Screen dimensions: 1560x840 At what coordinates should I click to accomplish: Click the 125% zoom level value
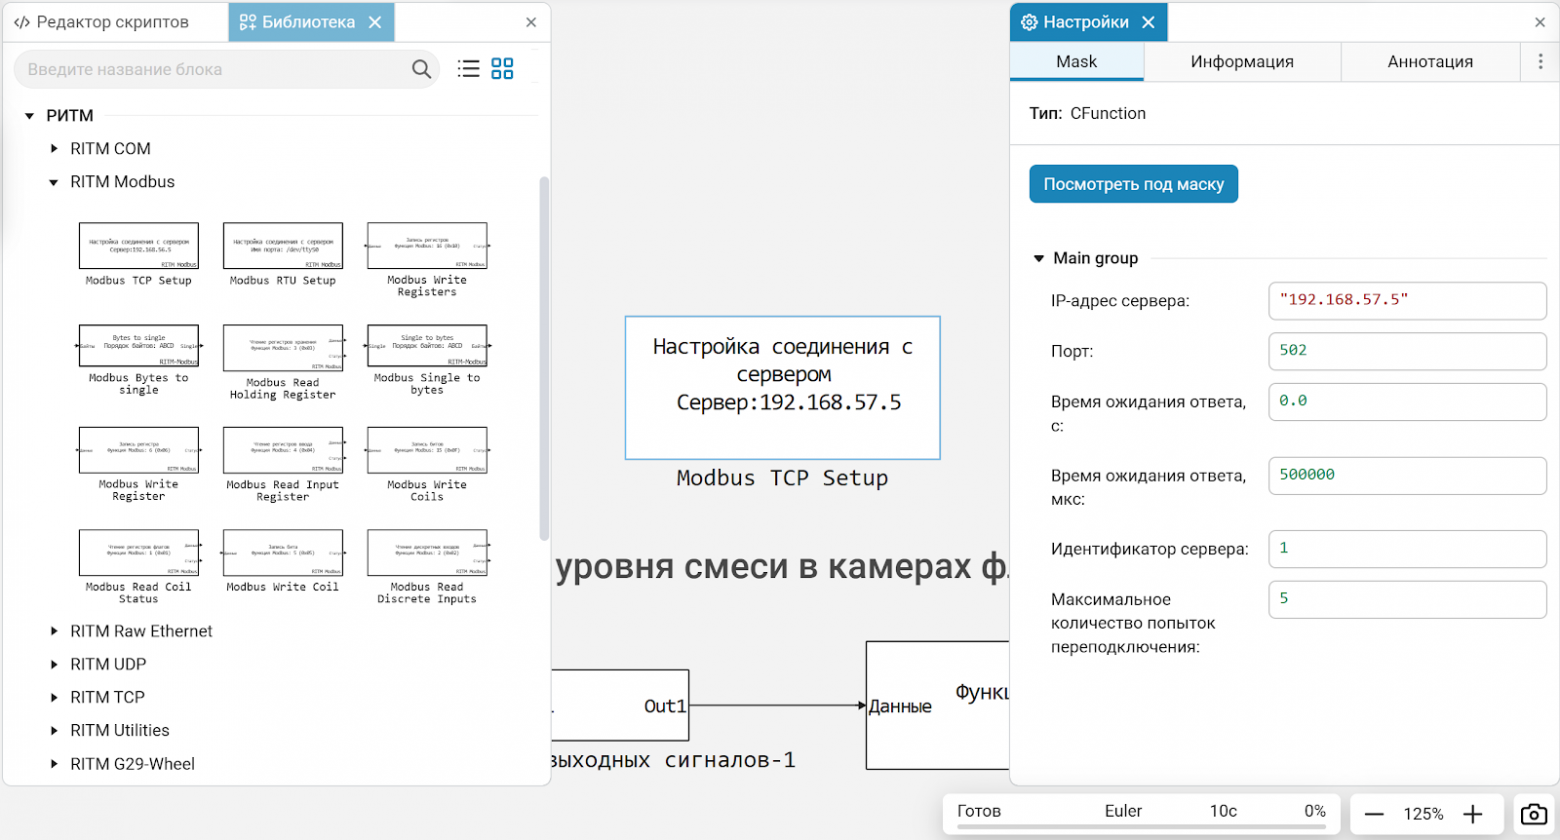1428,814
